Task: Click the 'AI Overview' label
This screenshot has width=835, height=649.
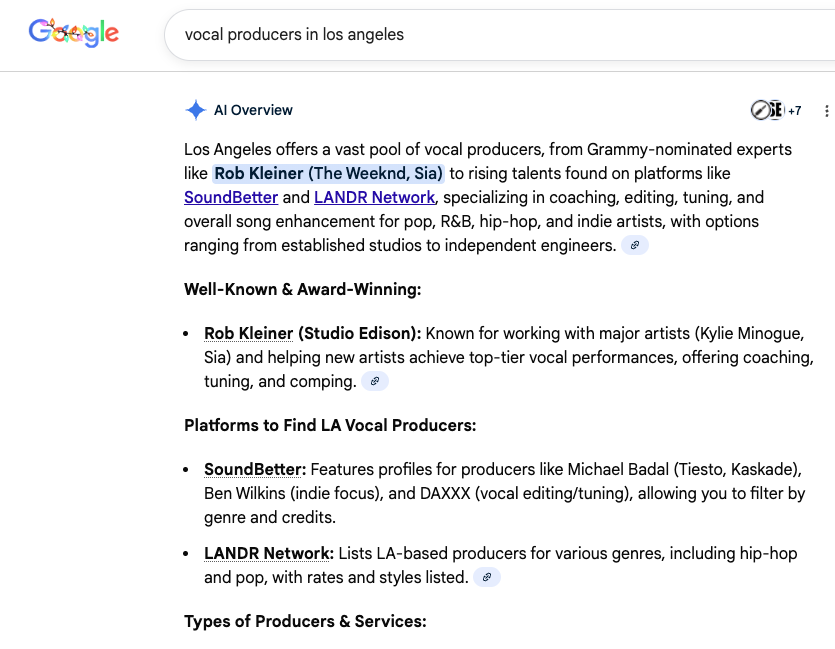Action: pos(253,110)
